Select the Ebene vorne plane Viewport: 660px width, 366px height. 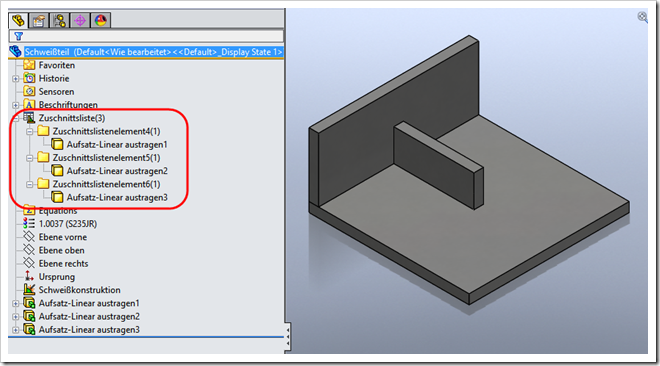[63, 237]
